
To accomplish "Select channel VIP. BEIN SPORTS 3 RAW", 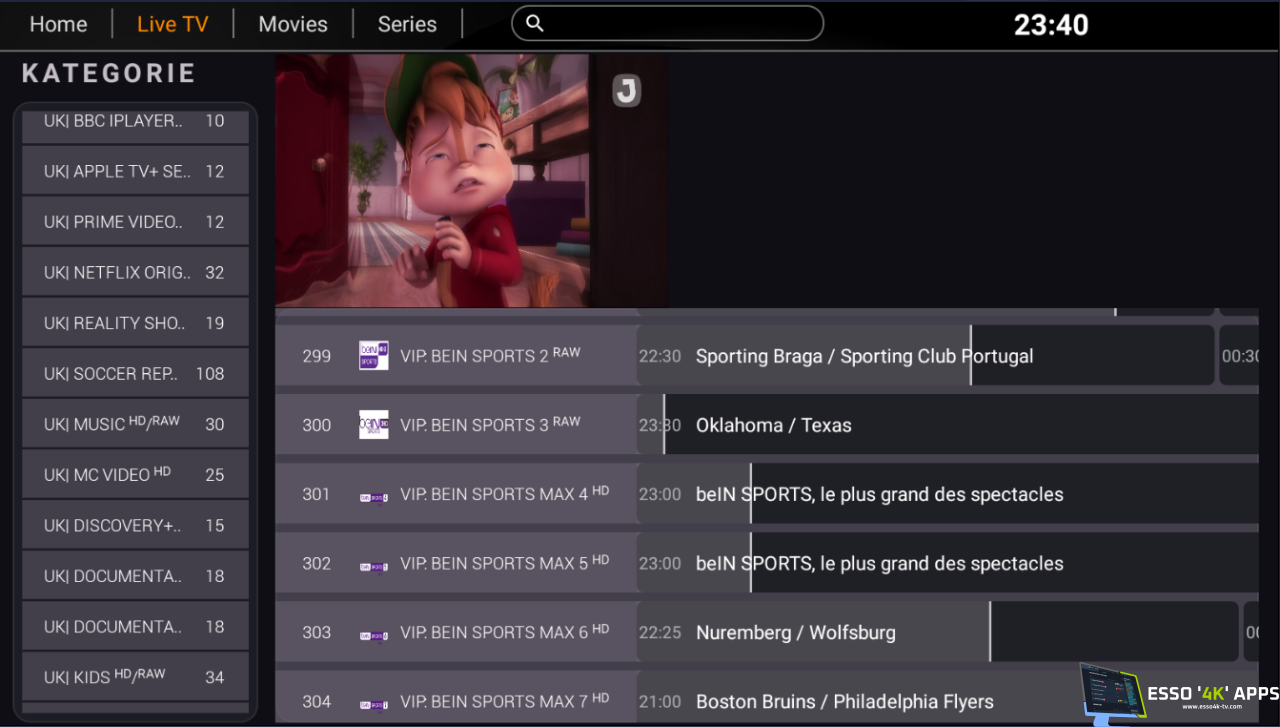I will tap(456, 425).
